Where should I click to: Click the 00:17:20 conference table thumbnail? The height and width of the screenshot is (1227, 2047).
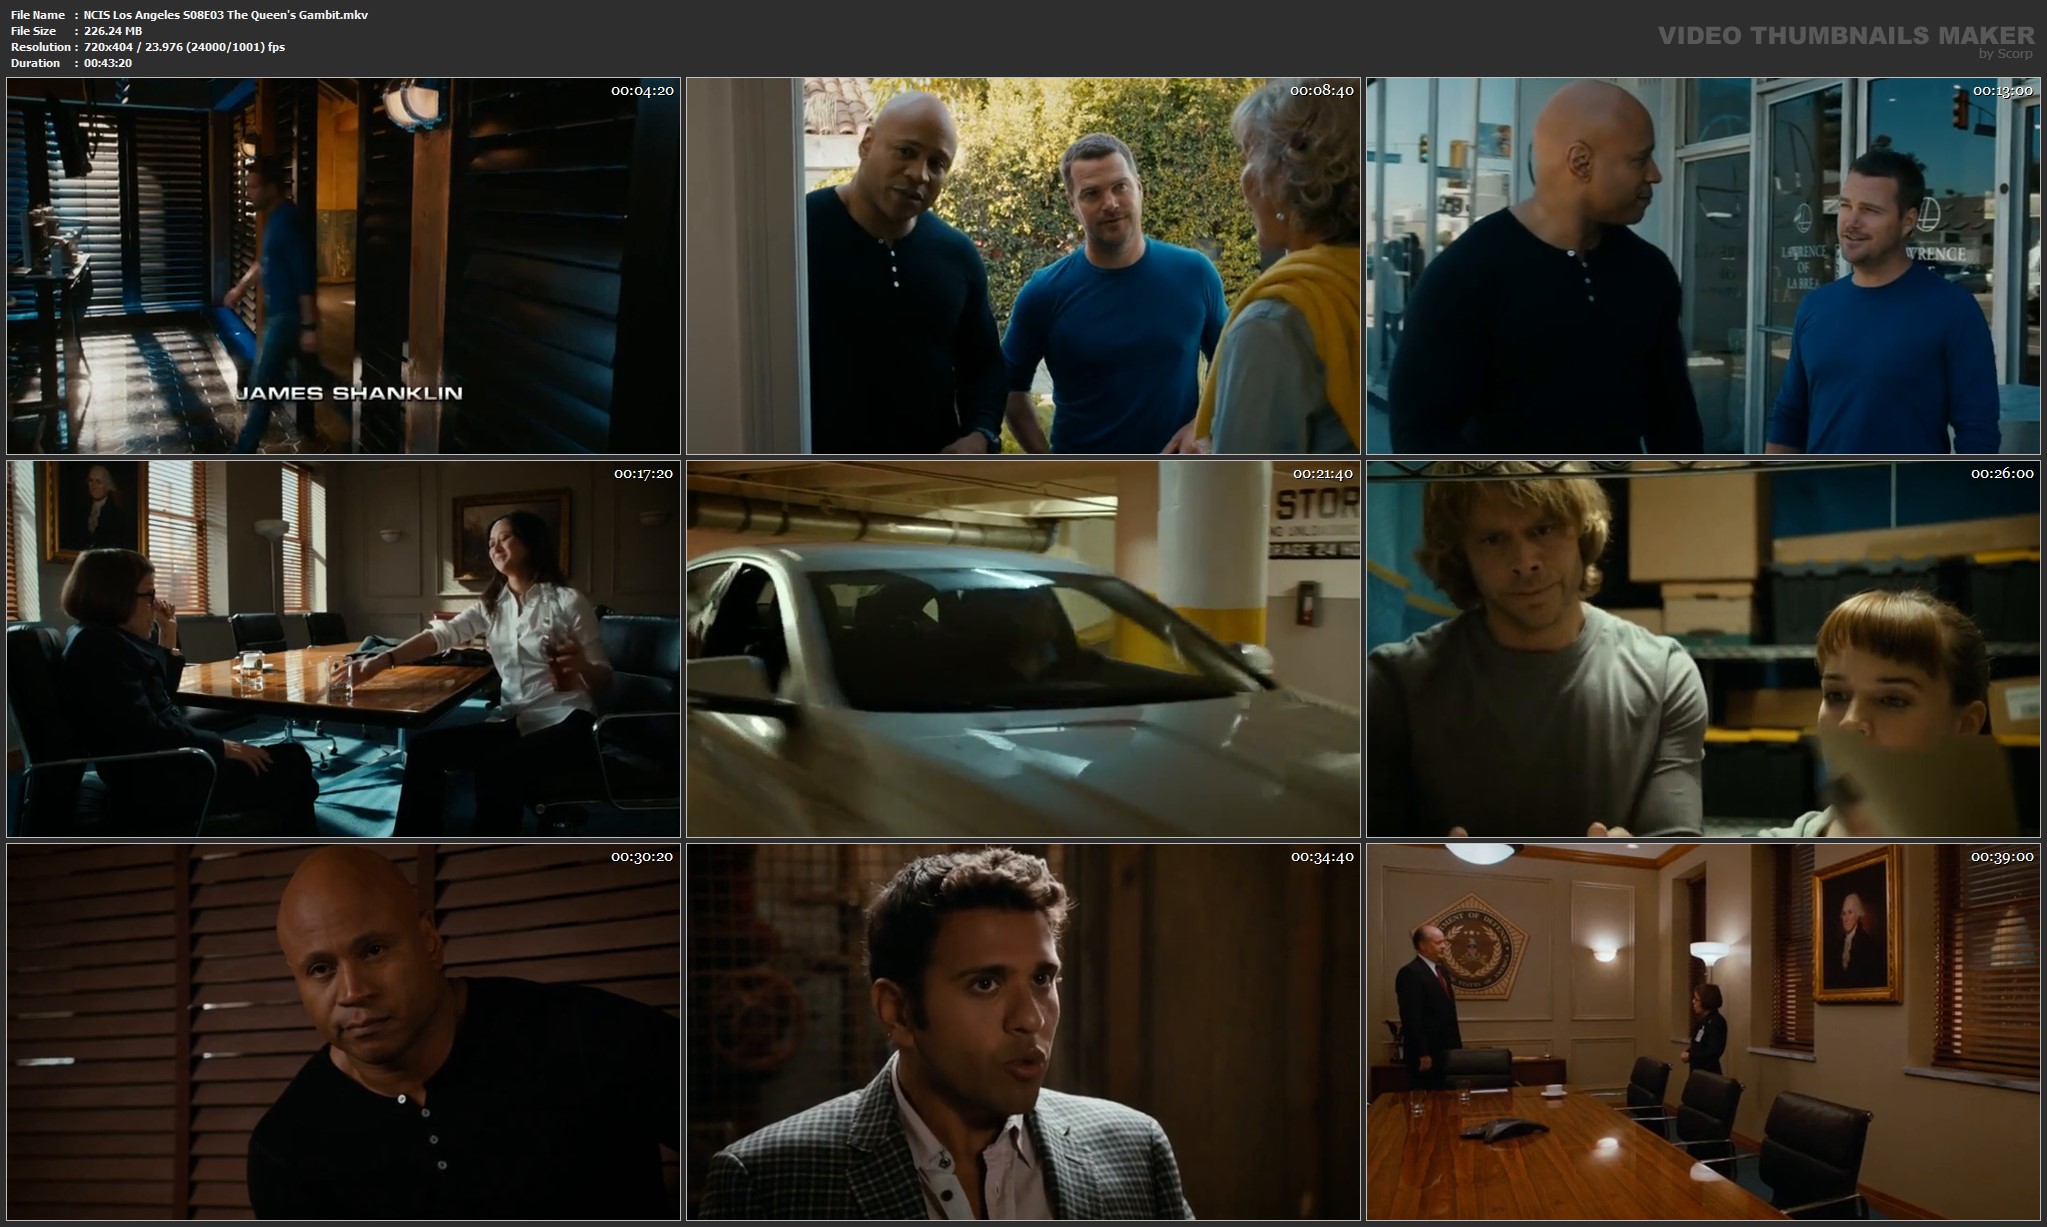pyautogui.click(x=343, y=649)
